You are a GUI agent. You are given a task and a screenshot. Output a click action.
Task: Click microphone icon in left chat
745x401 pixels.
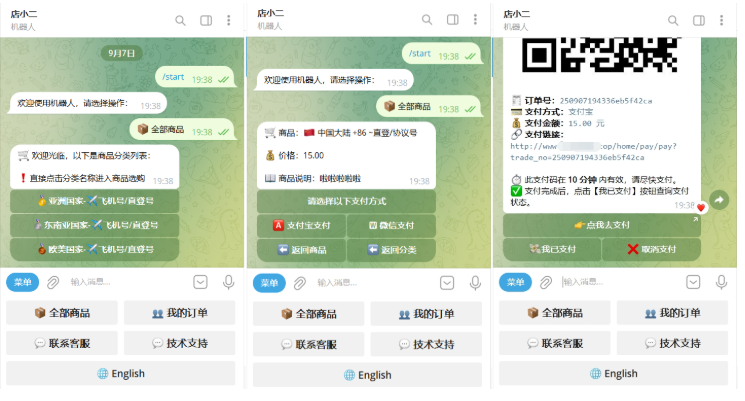[x=229, y=282]
